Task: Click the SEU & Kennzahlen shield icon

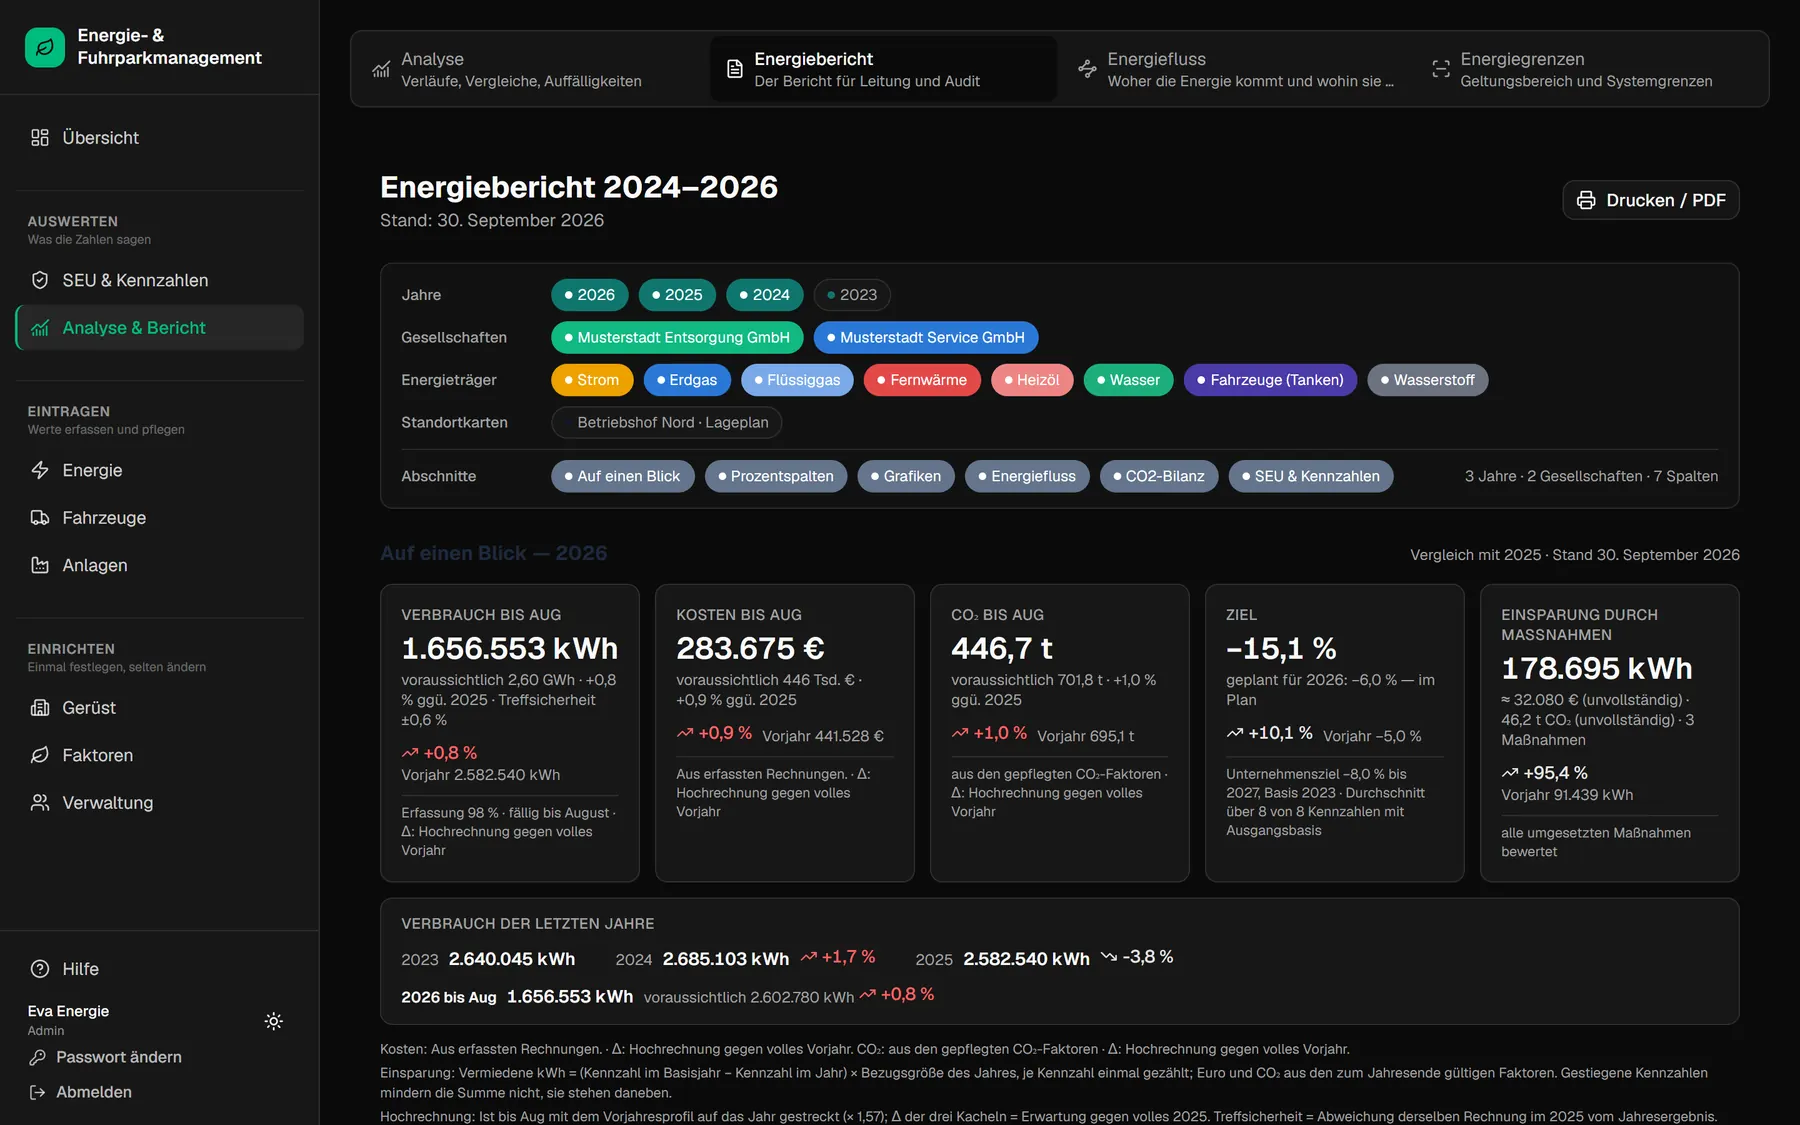Action: pos(40,281)
